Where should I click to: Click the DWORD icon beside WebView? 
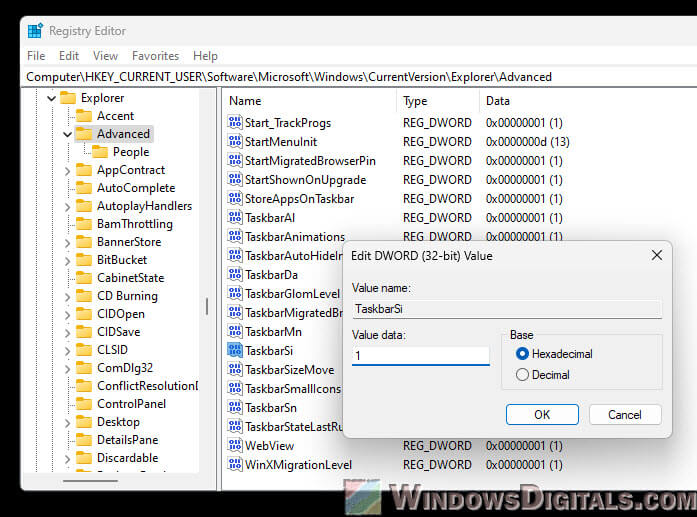pyautogui.click(x=235, y=445)
